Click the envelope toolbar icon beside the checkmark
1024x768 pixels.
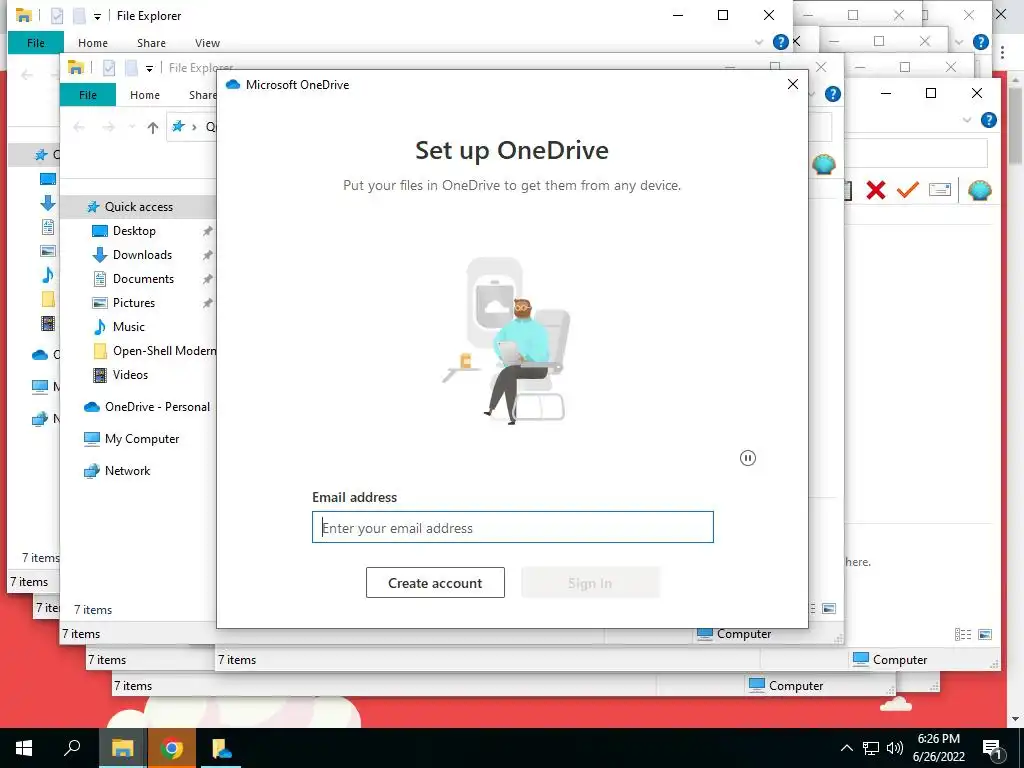point(939,190)
